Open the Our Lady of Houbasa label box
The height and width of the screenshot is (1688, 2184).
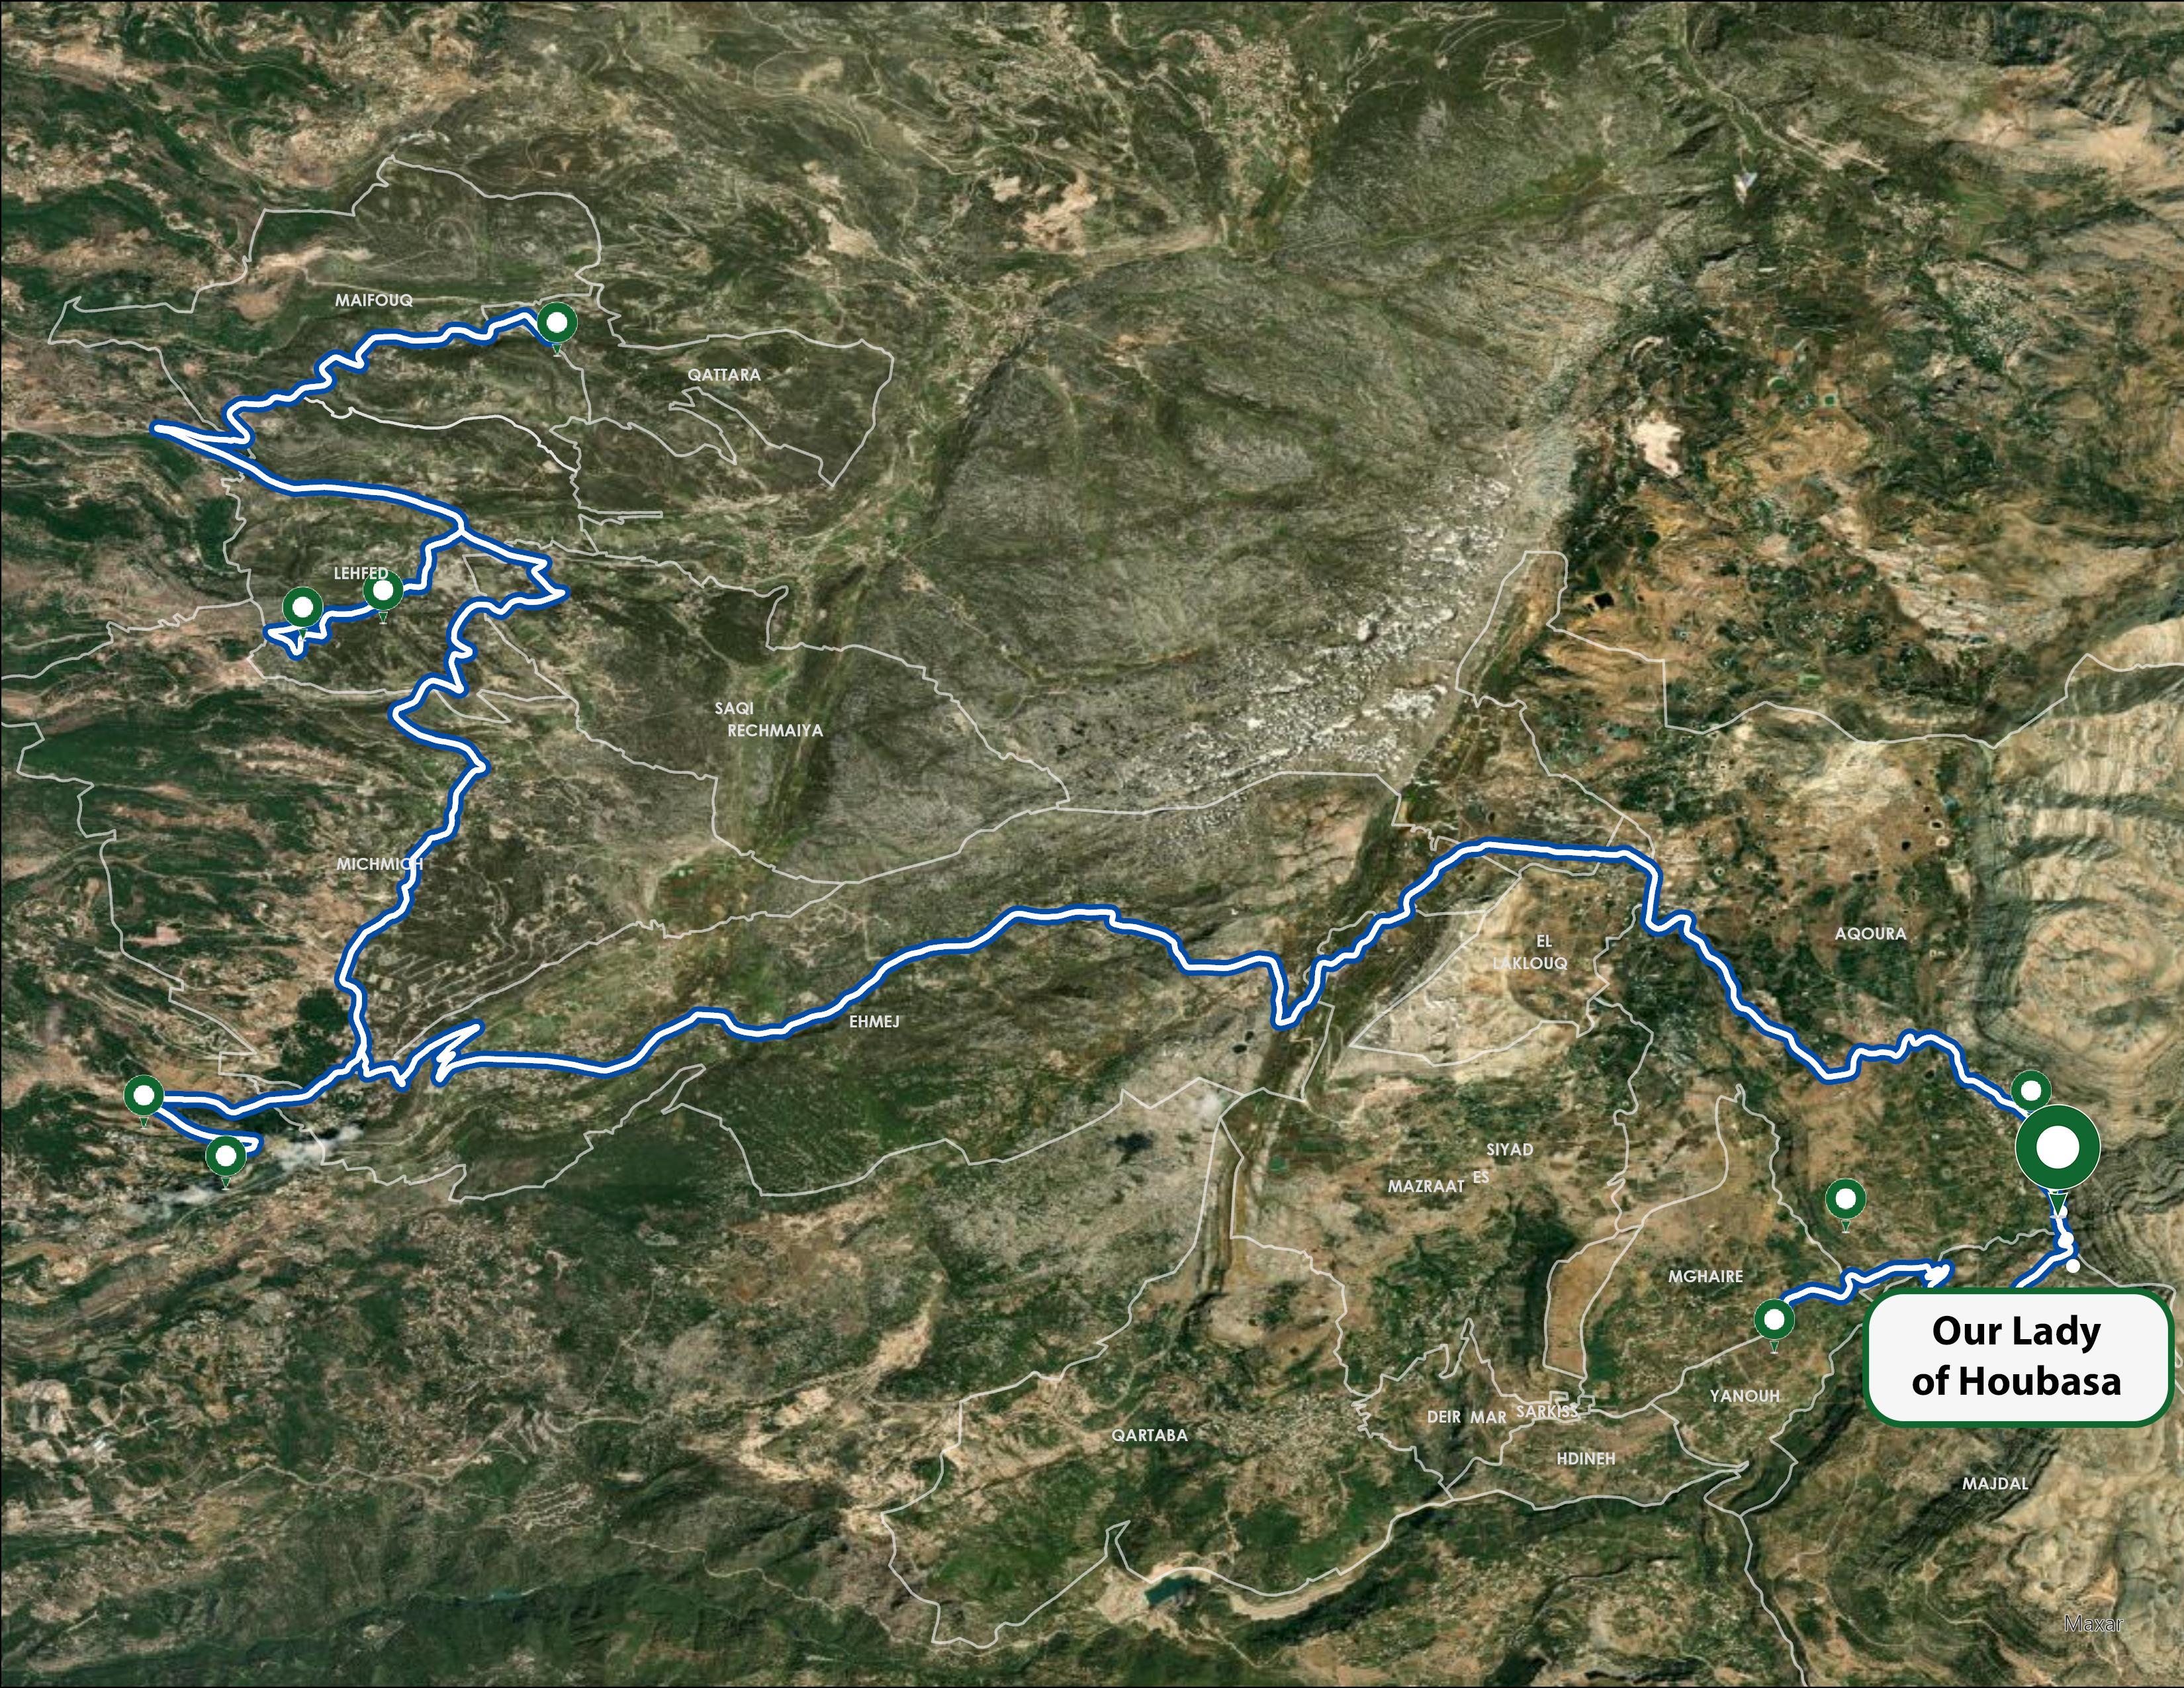tap(2019, 1357)
